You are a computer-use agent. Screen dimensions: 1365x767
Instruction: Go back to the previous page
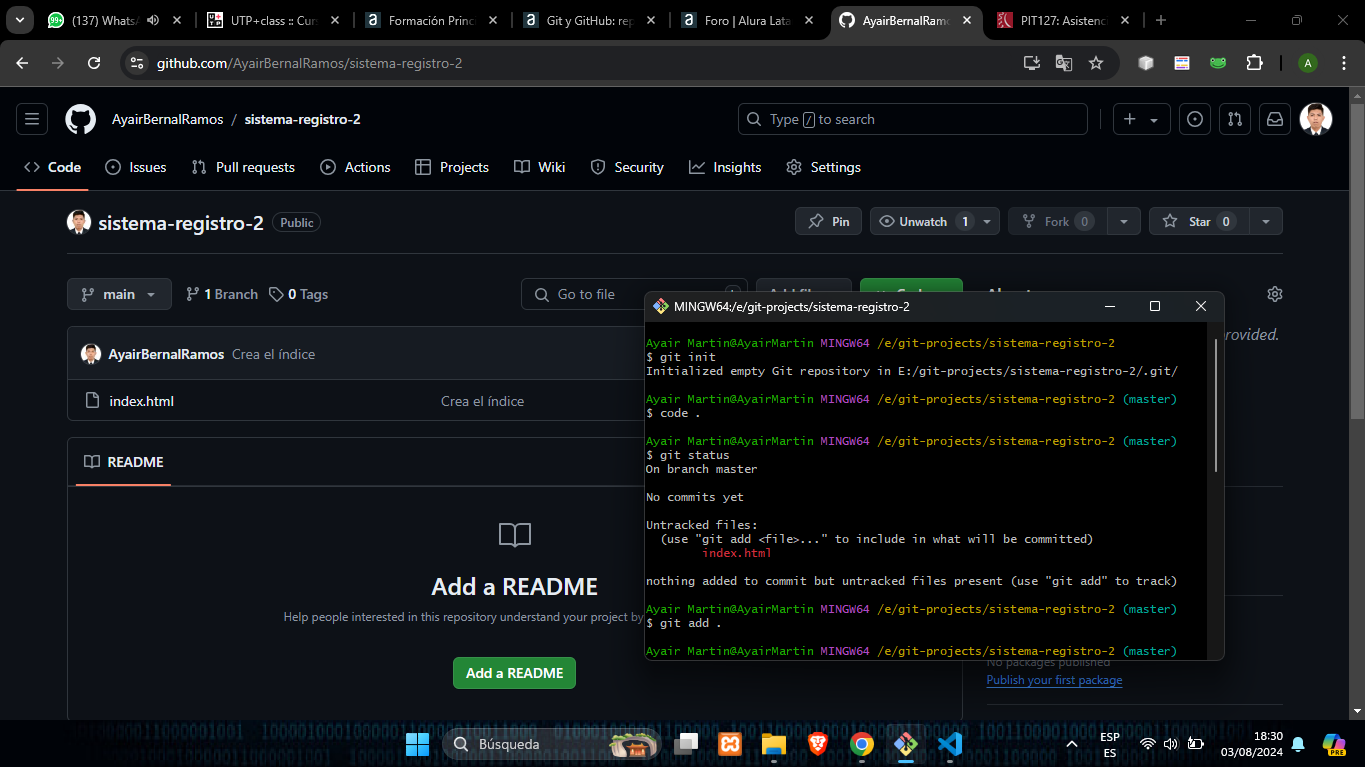tap(22, 63)
